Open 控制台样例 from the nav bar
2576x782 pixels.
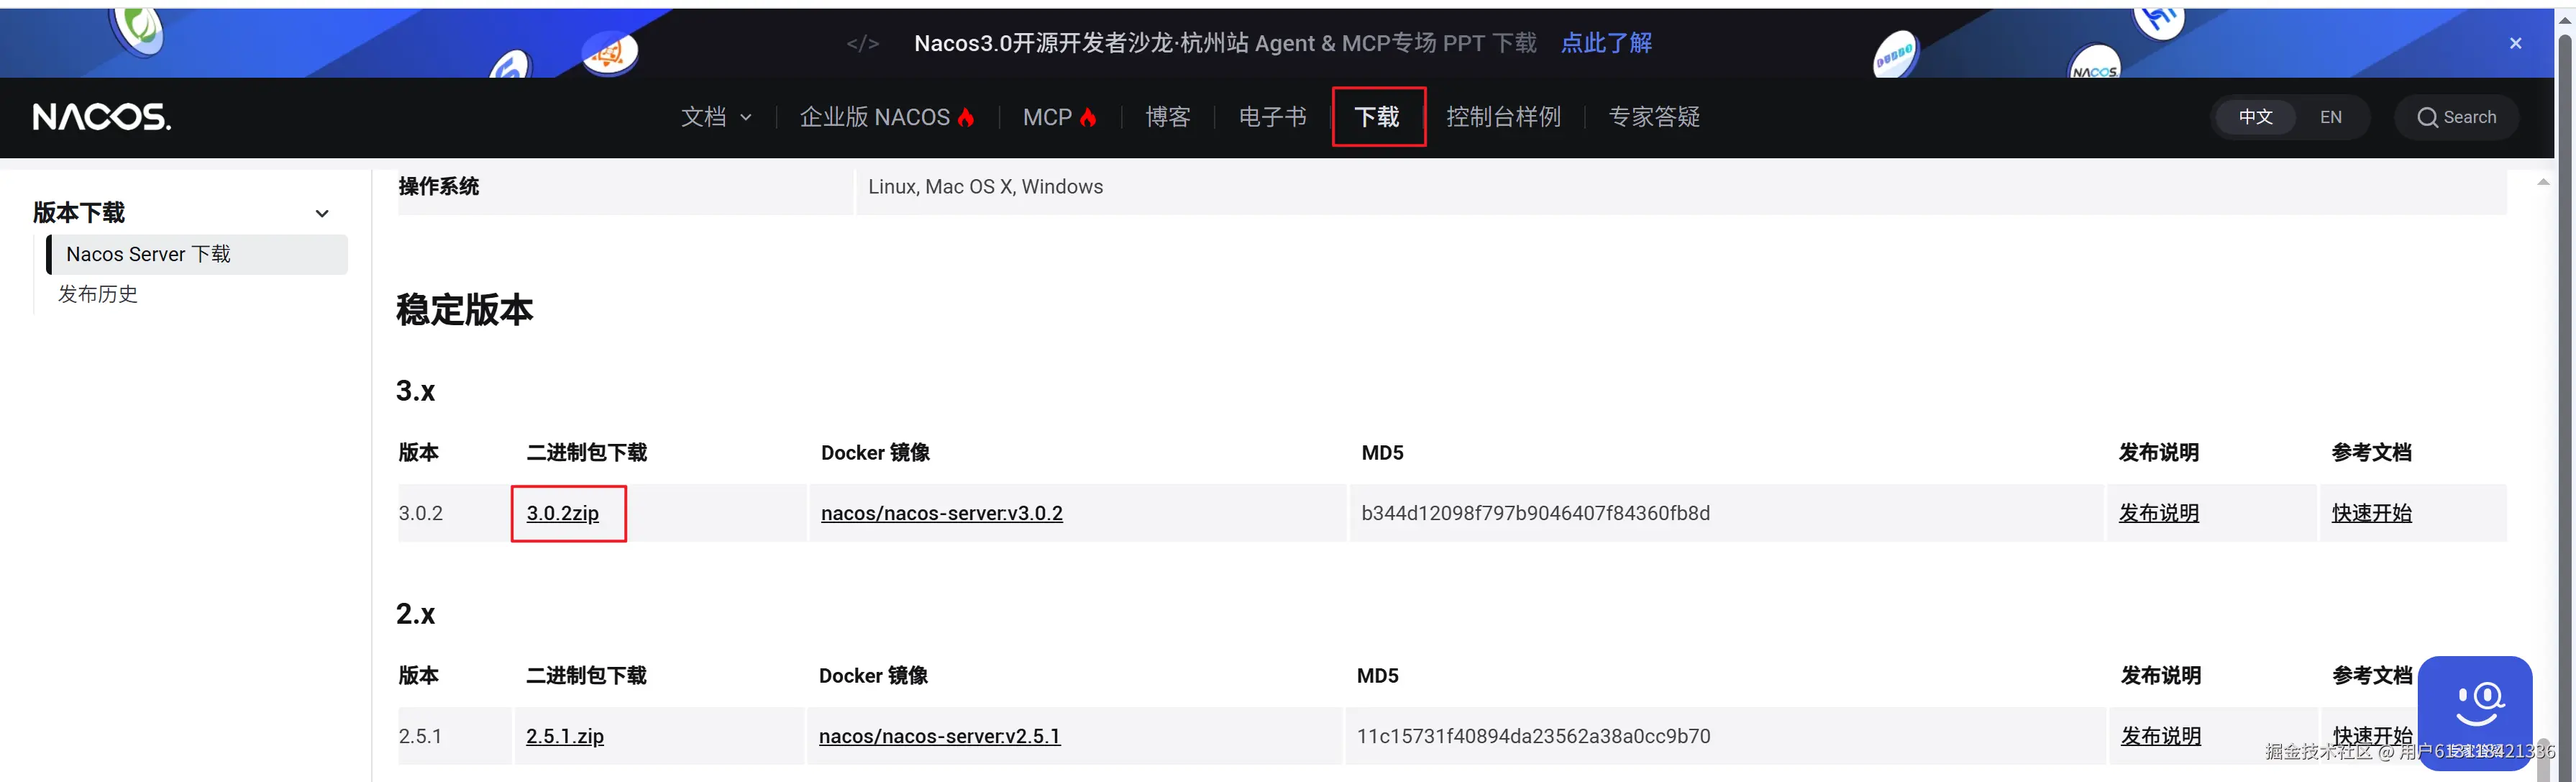(1503, 118)
